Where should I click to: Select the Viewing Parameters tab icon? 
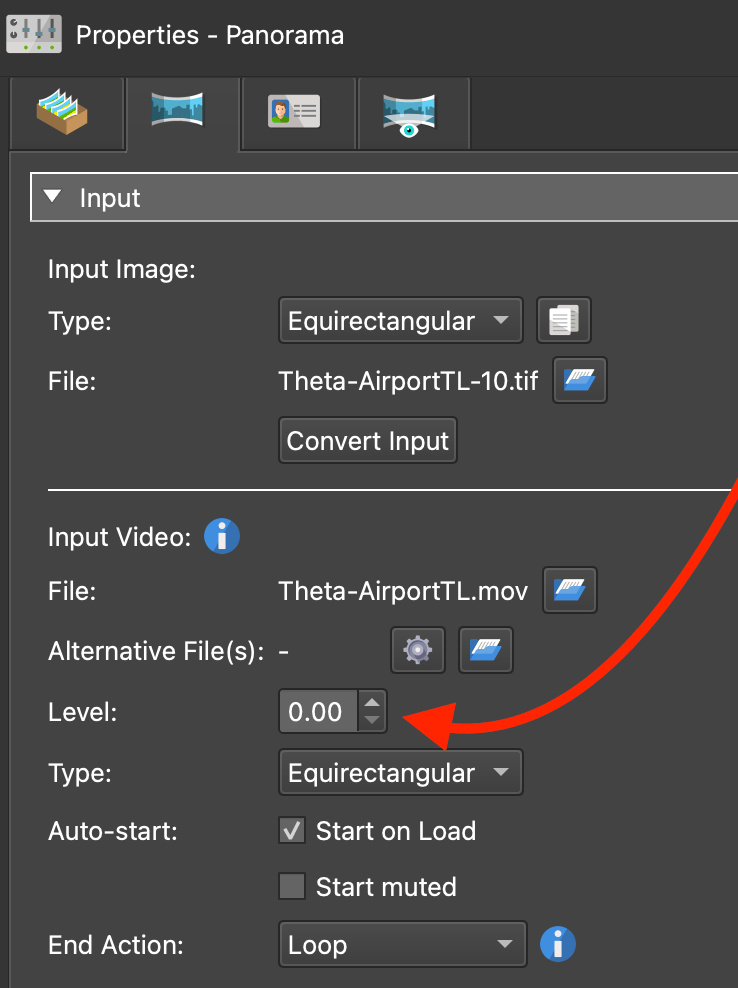pos(409,112)
